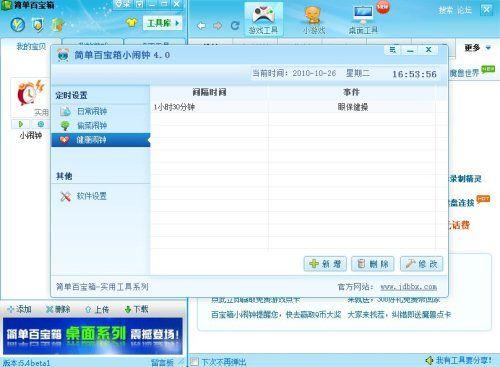Viewport: 500px width, 367px height.
Task: Click the forward arrow in the toolbar
Action: click(218, 26)
